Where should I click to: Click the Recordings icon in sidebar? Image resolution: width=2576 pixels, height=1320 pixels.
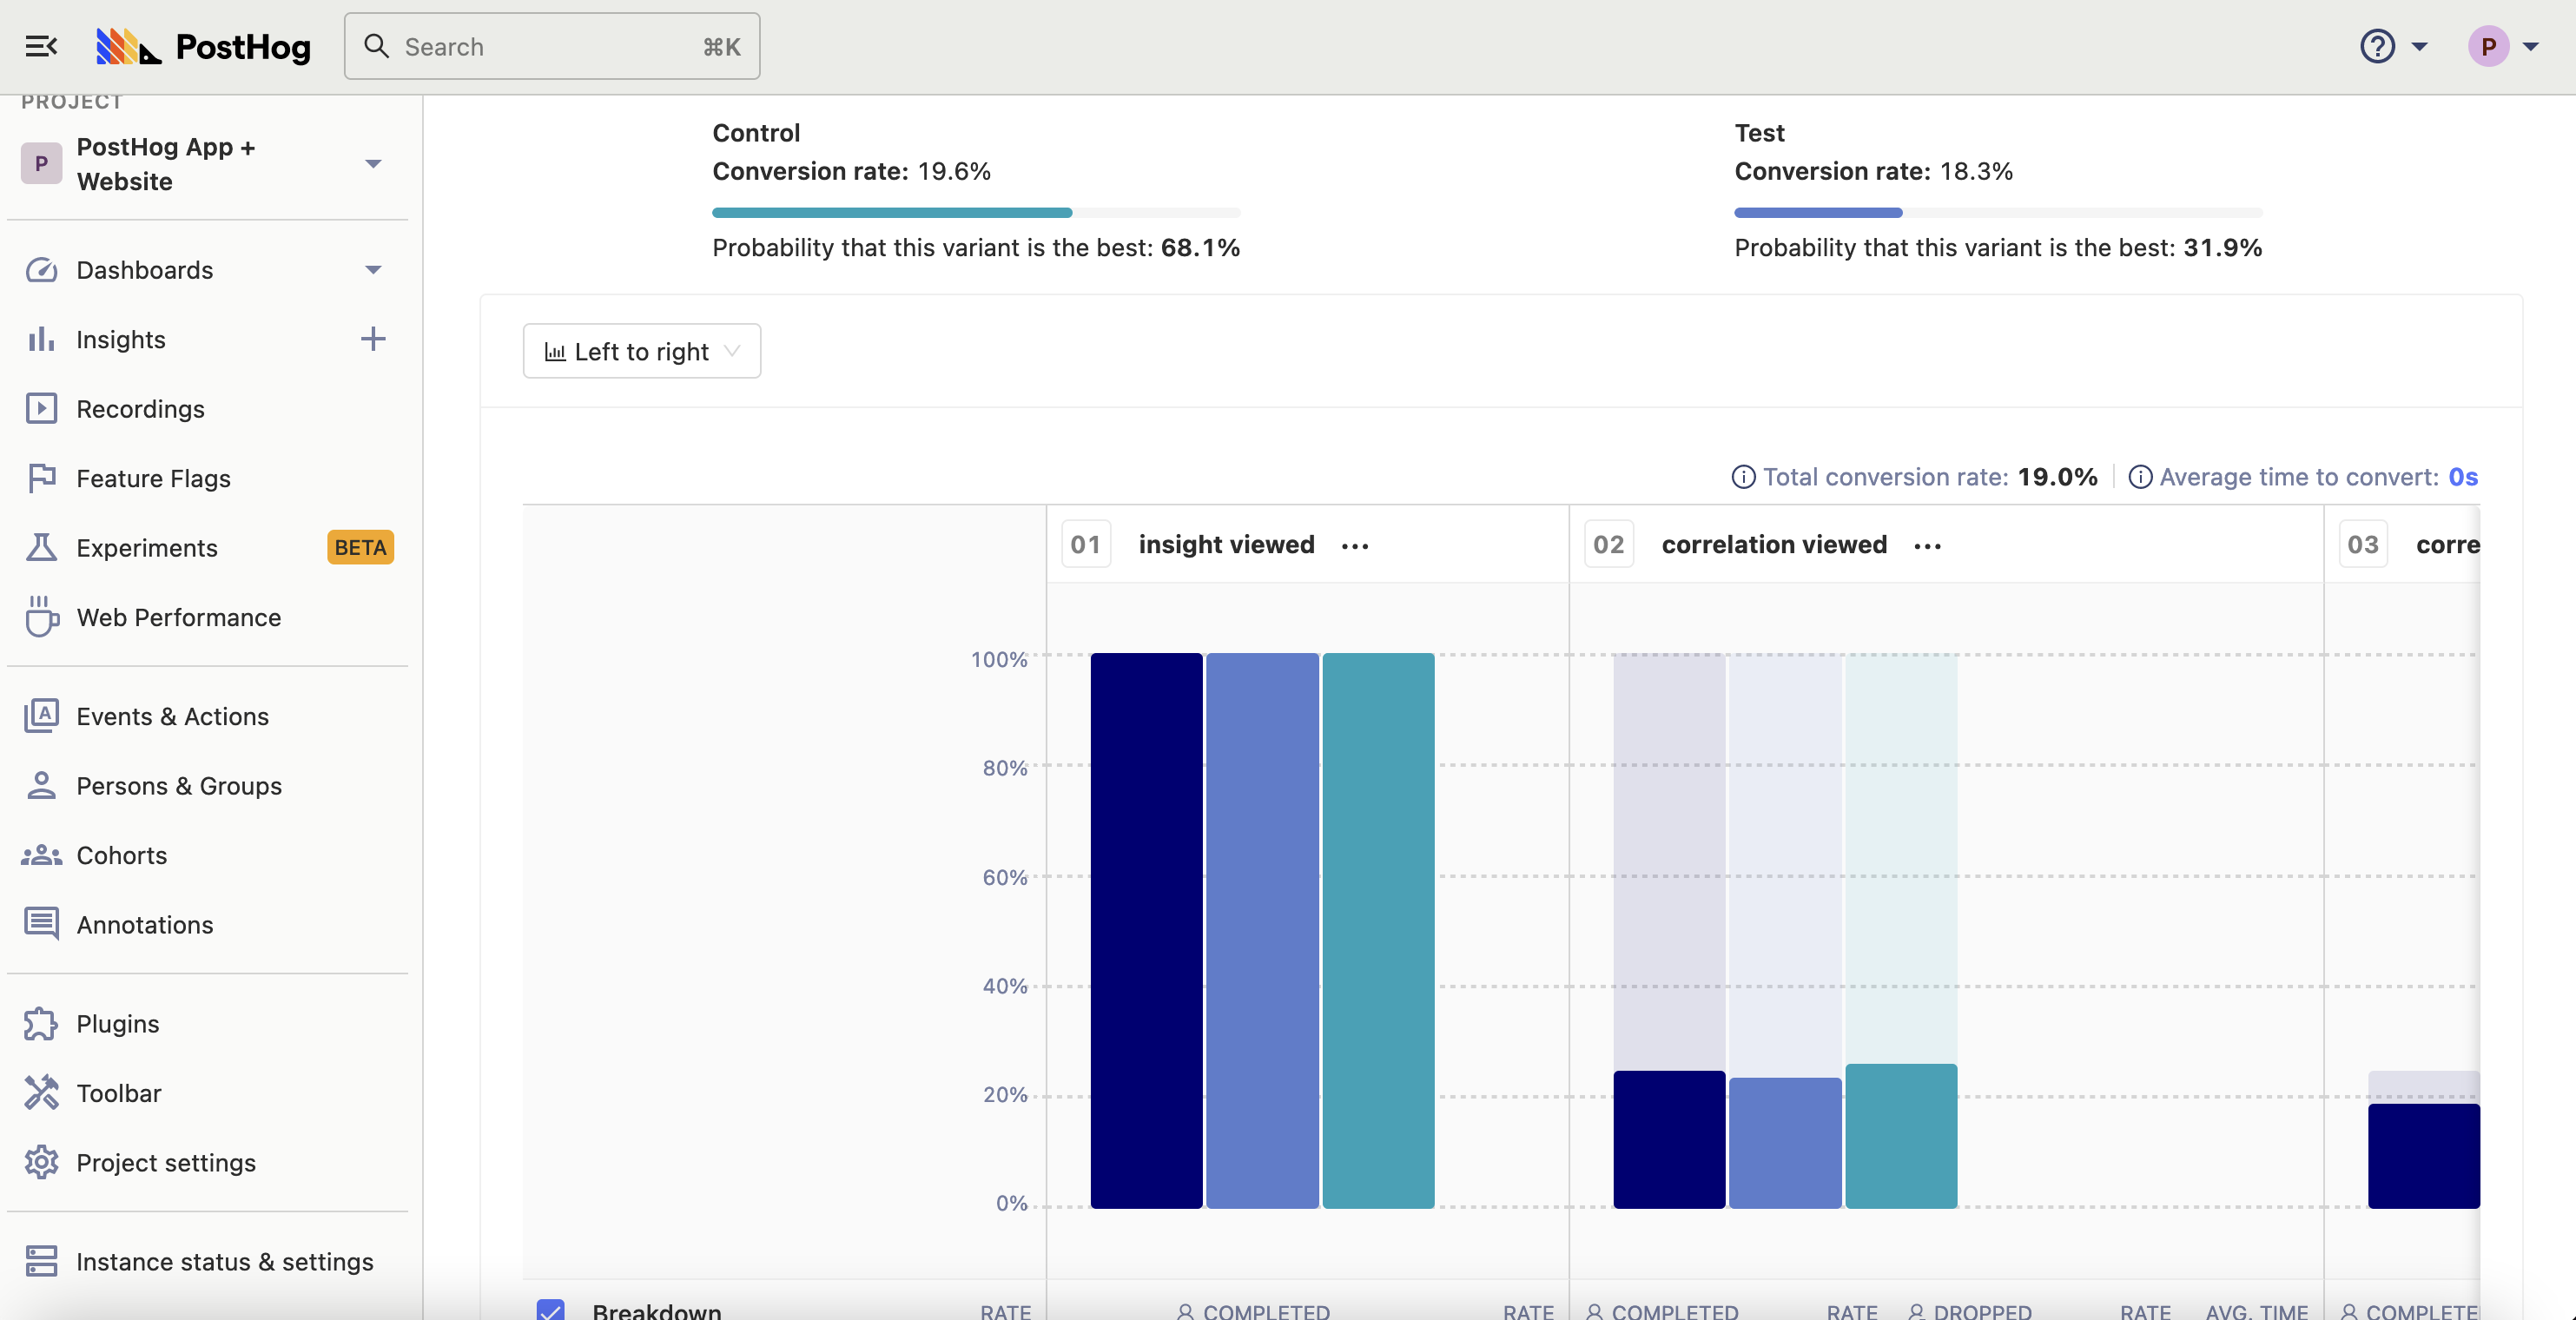coord(42,407)
